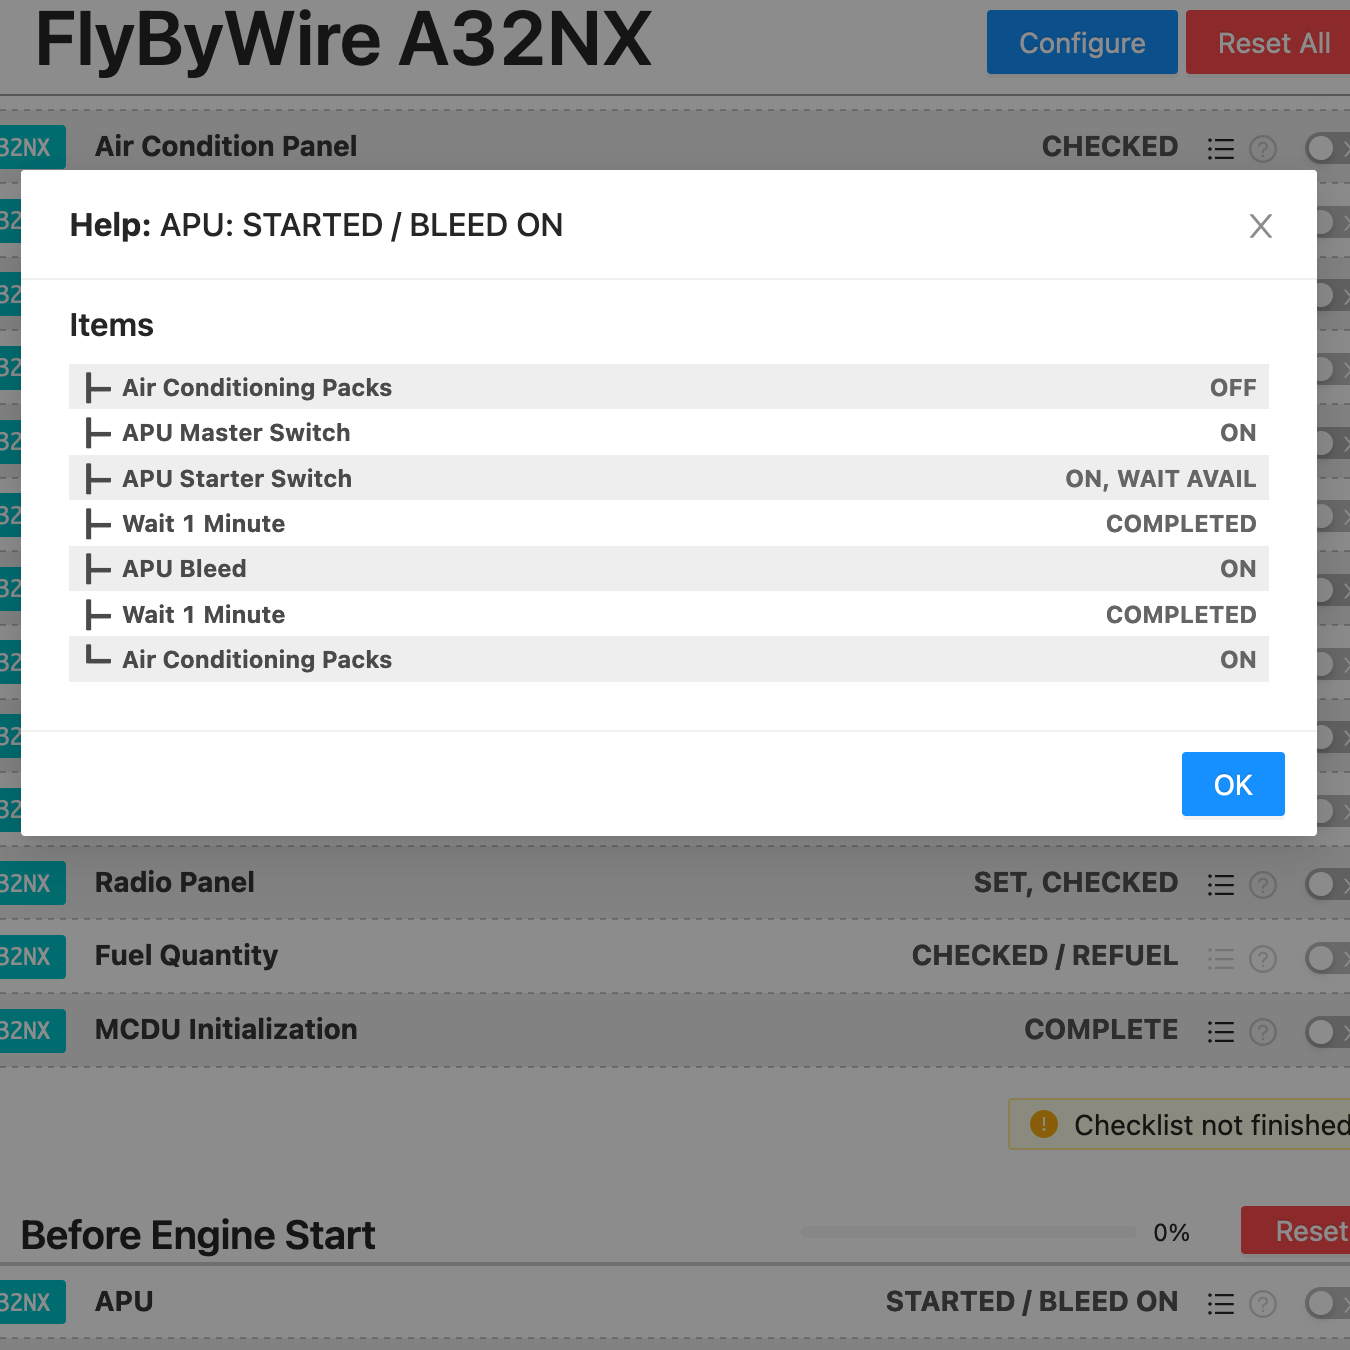This screenshot has height=1350, width=1350.
Task: Close the APU help dialog with the X
Action: 1260,226
